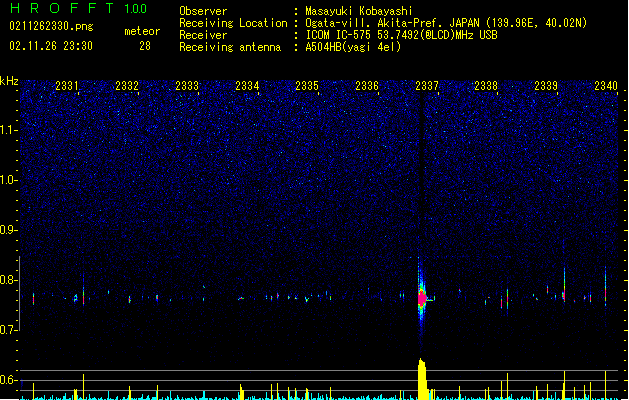Click the 2331 time marker
Viewport: 629px width, 400px height.
tap(67, 86)
